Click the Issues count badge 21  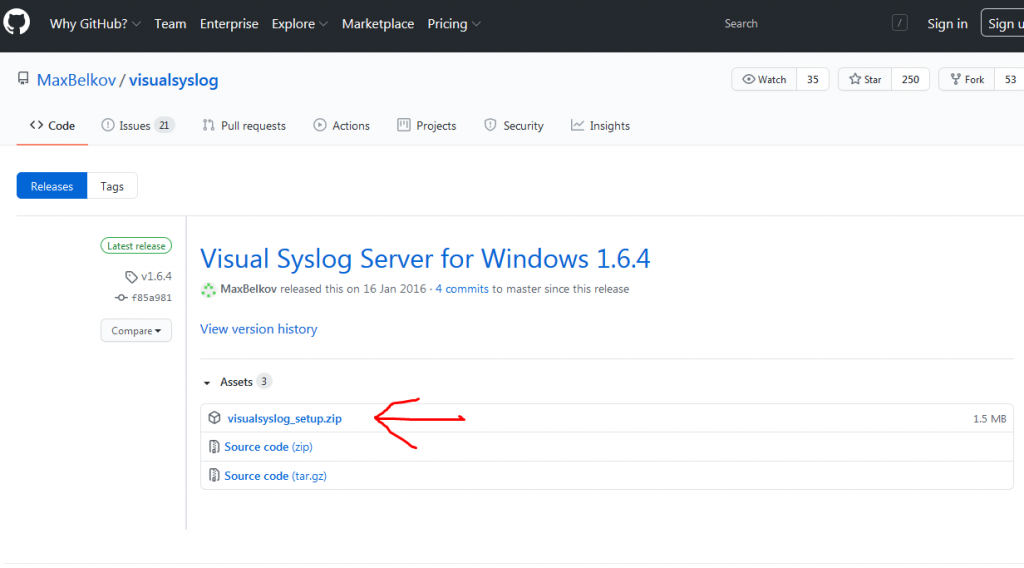coord(164,125)
